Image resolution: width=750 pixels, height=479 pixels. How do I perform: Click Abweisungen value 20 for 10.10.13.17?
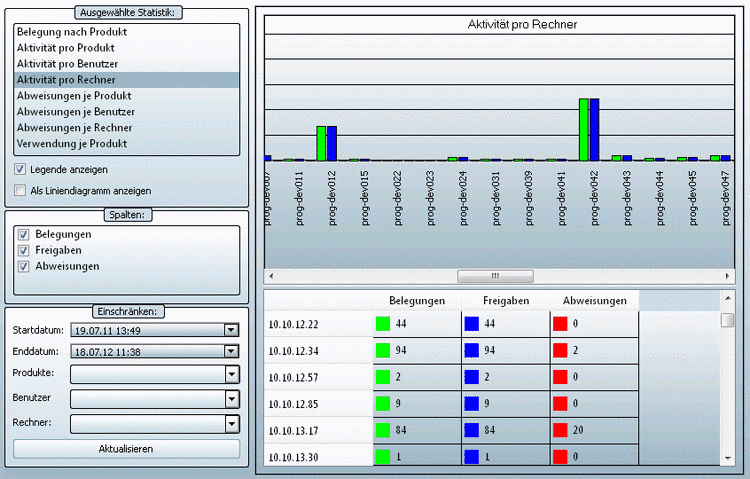tap(578, 430)
